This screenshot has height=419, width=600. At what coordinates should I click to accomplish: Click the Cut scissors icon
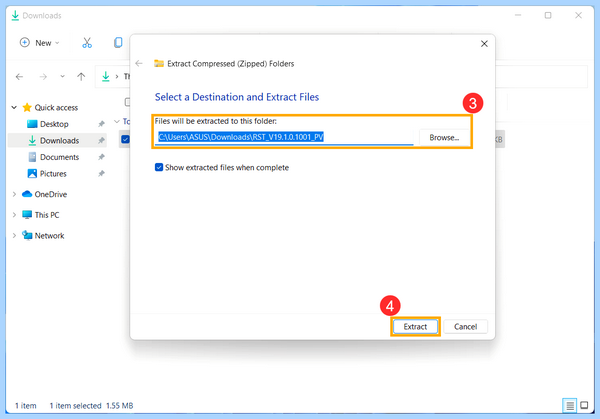coord(87,42)
